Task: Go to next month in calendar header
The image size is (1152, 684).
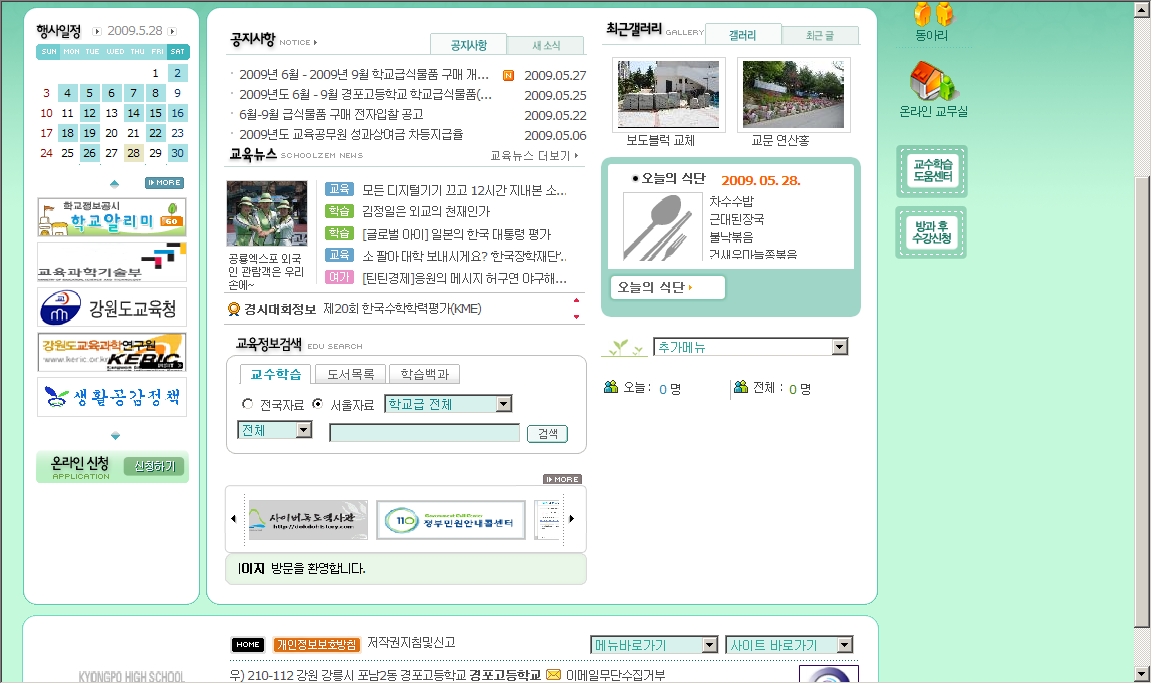Action: 173,32
